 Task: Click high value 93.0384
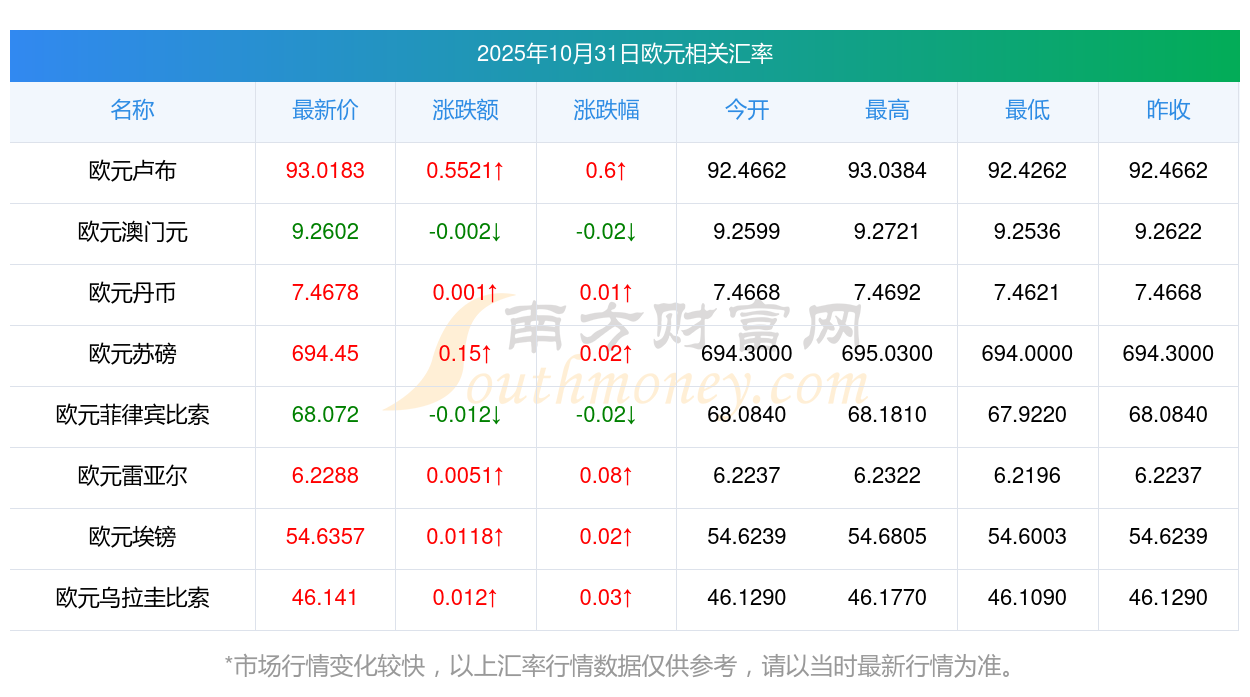(x=887, y=171)
